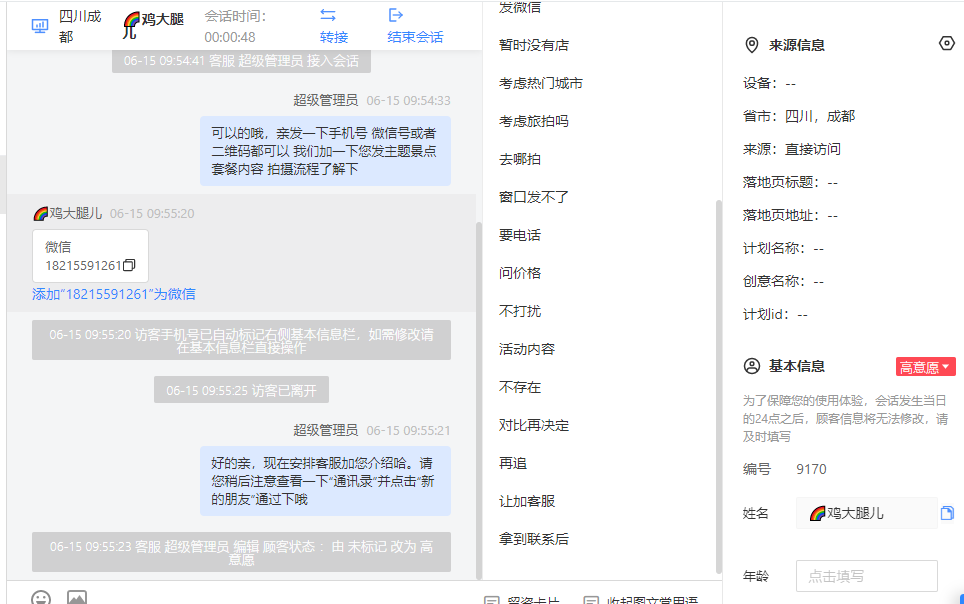Screen dimensions: 964x604
Task: Choose the 不存在 quick reply
Action: [x=520, y=387]
